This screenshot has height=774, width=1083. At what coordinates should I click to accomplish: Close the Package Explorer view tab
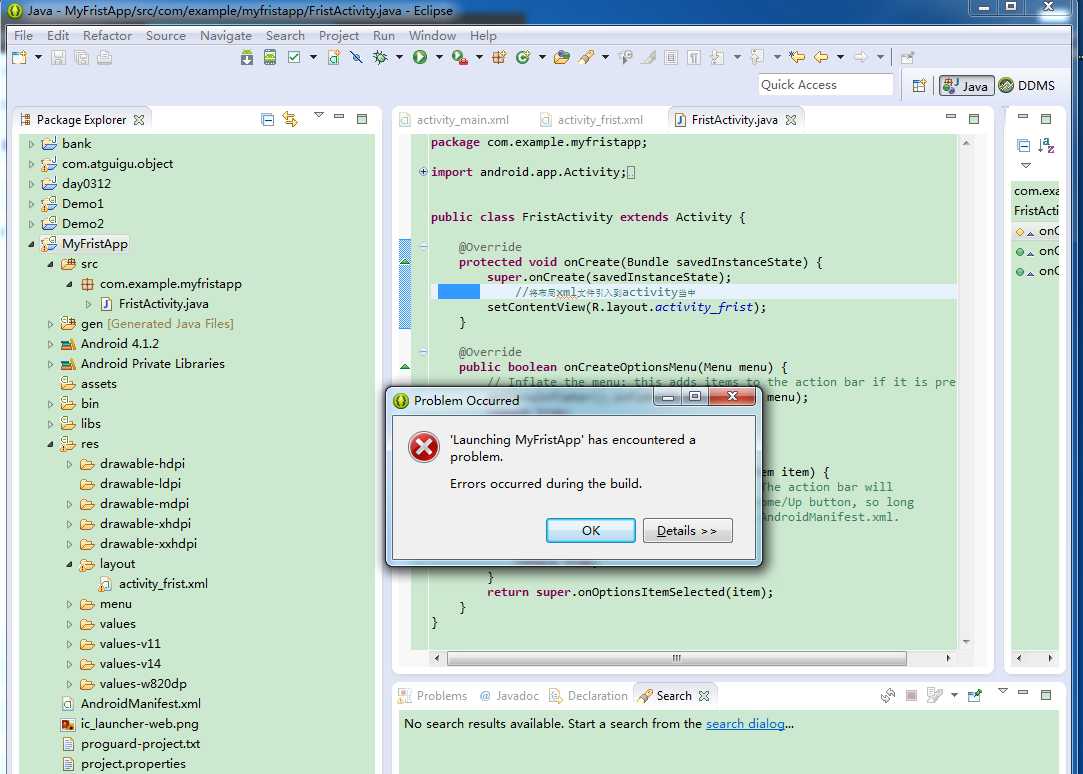click(x=139, y=120)
